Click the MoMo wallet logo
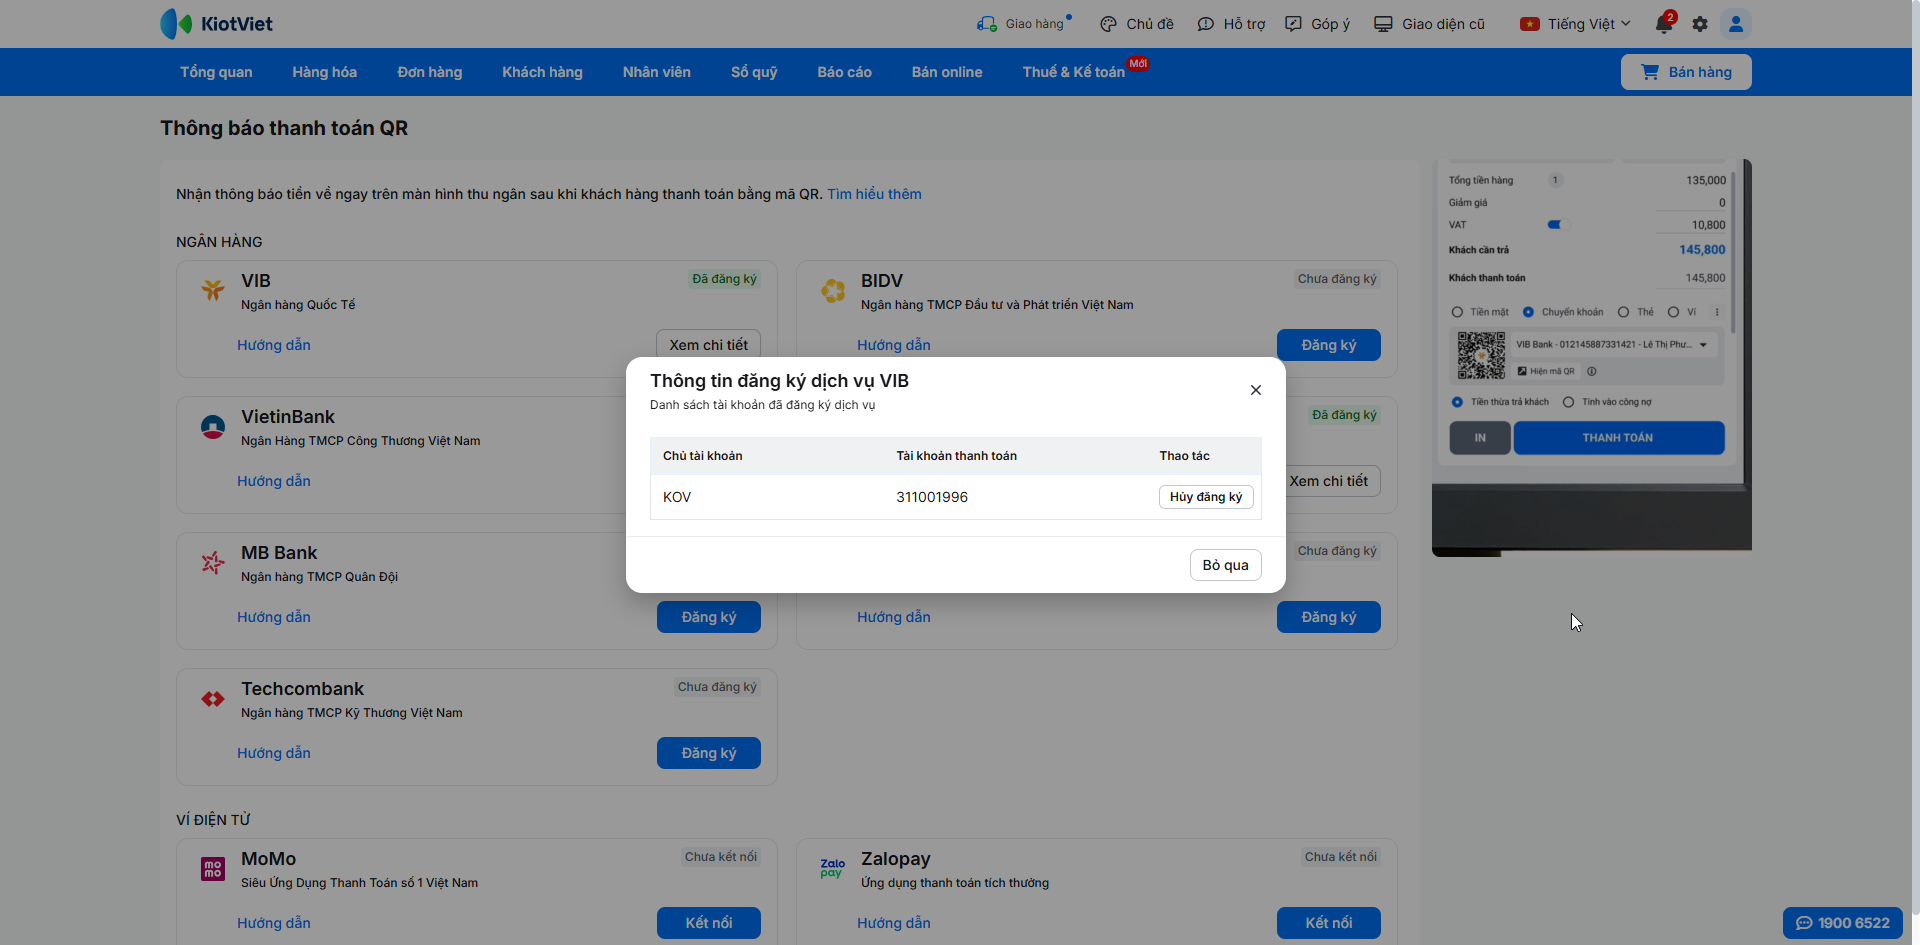This screenshot has height=945, width=1920. pyautogui.click(x=213, y=869)
